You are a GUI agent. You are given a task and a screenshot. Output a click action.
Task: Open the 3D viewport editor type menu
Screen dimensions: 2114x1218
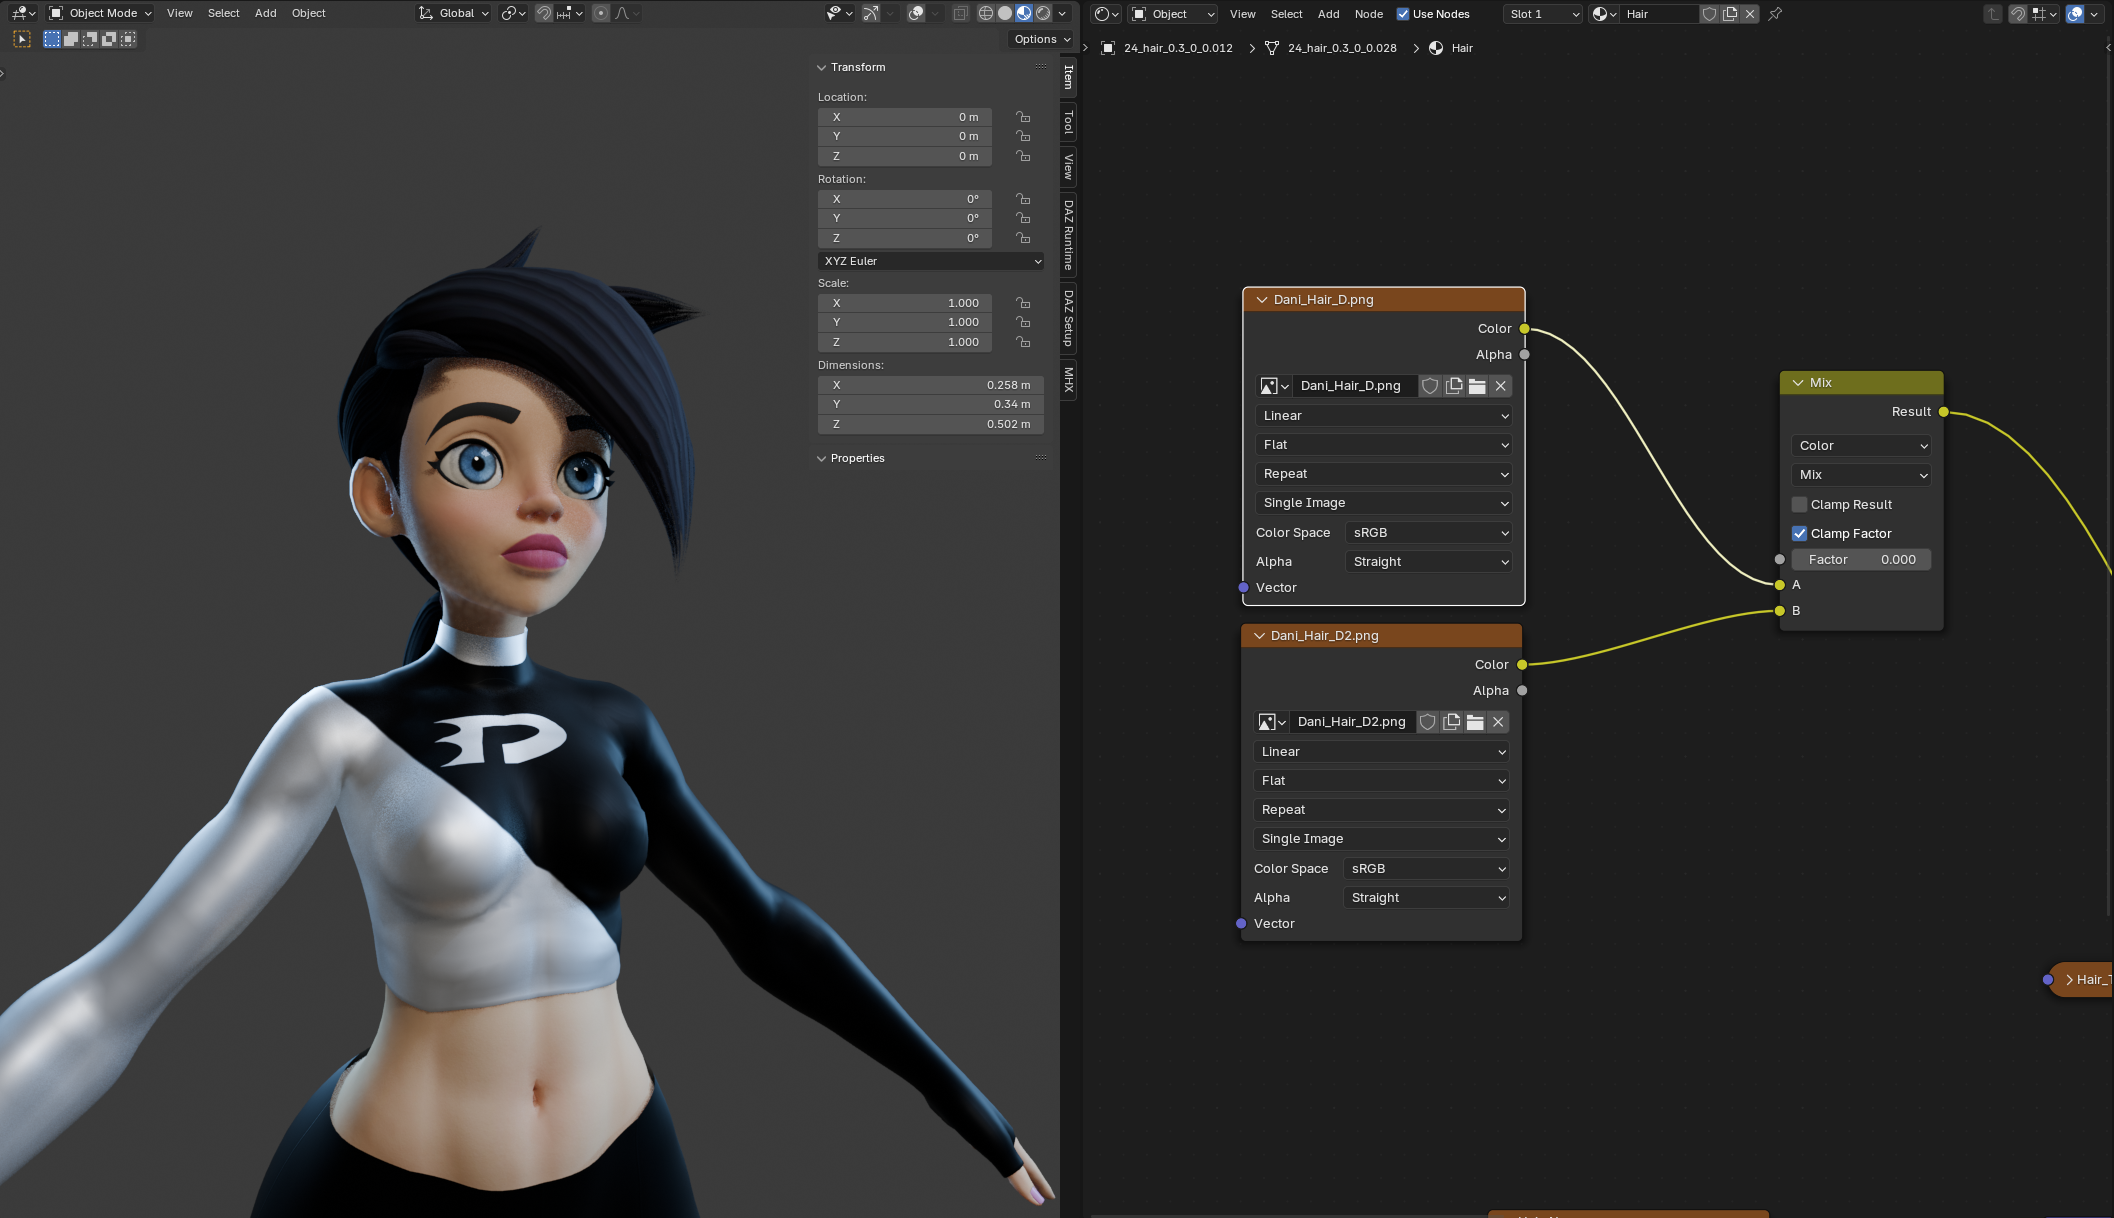[x=23, y=13]
